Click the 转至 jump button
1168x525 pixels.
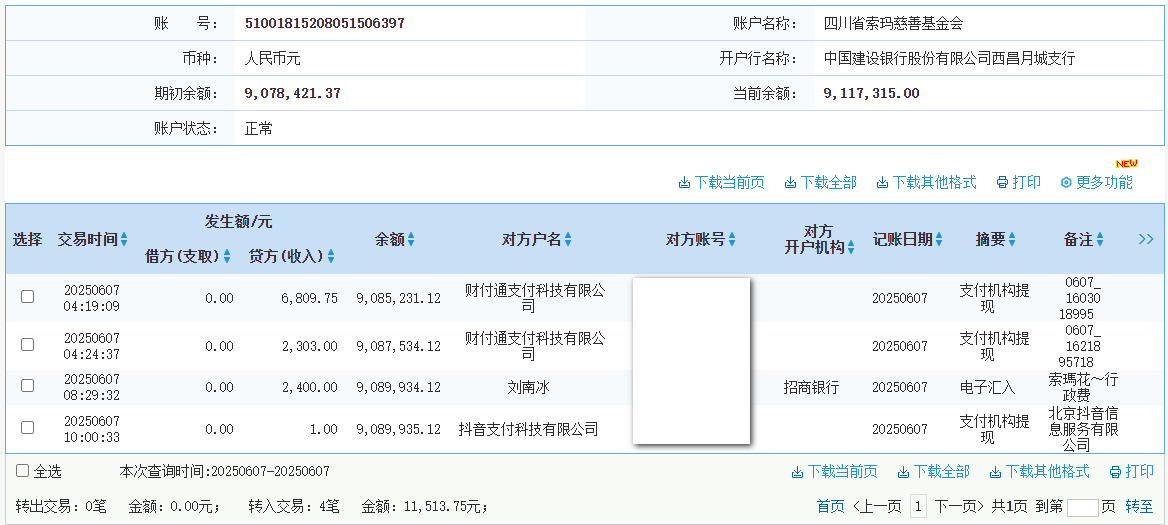click(1139, 507)
